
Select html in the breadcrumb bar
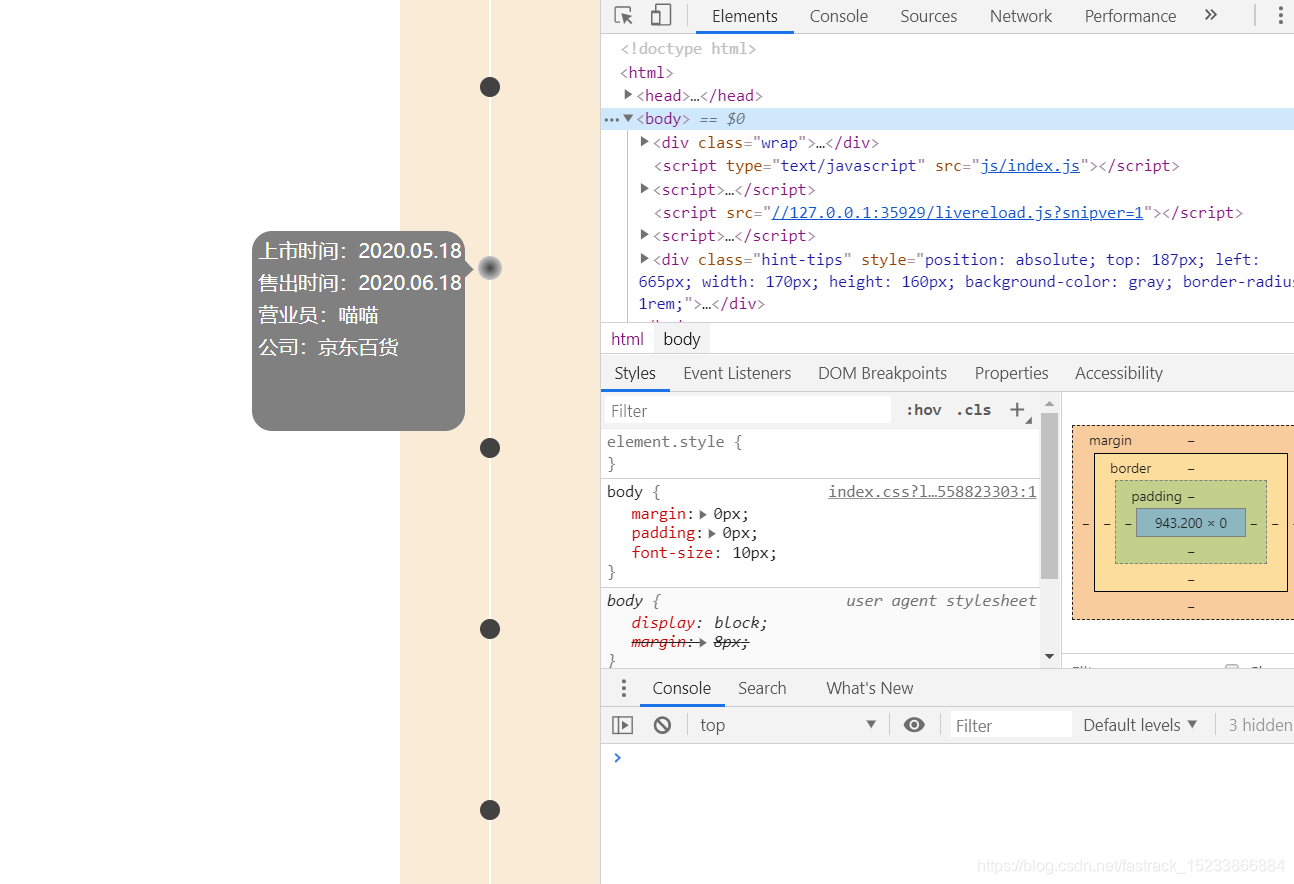[628, 339]
